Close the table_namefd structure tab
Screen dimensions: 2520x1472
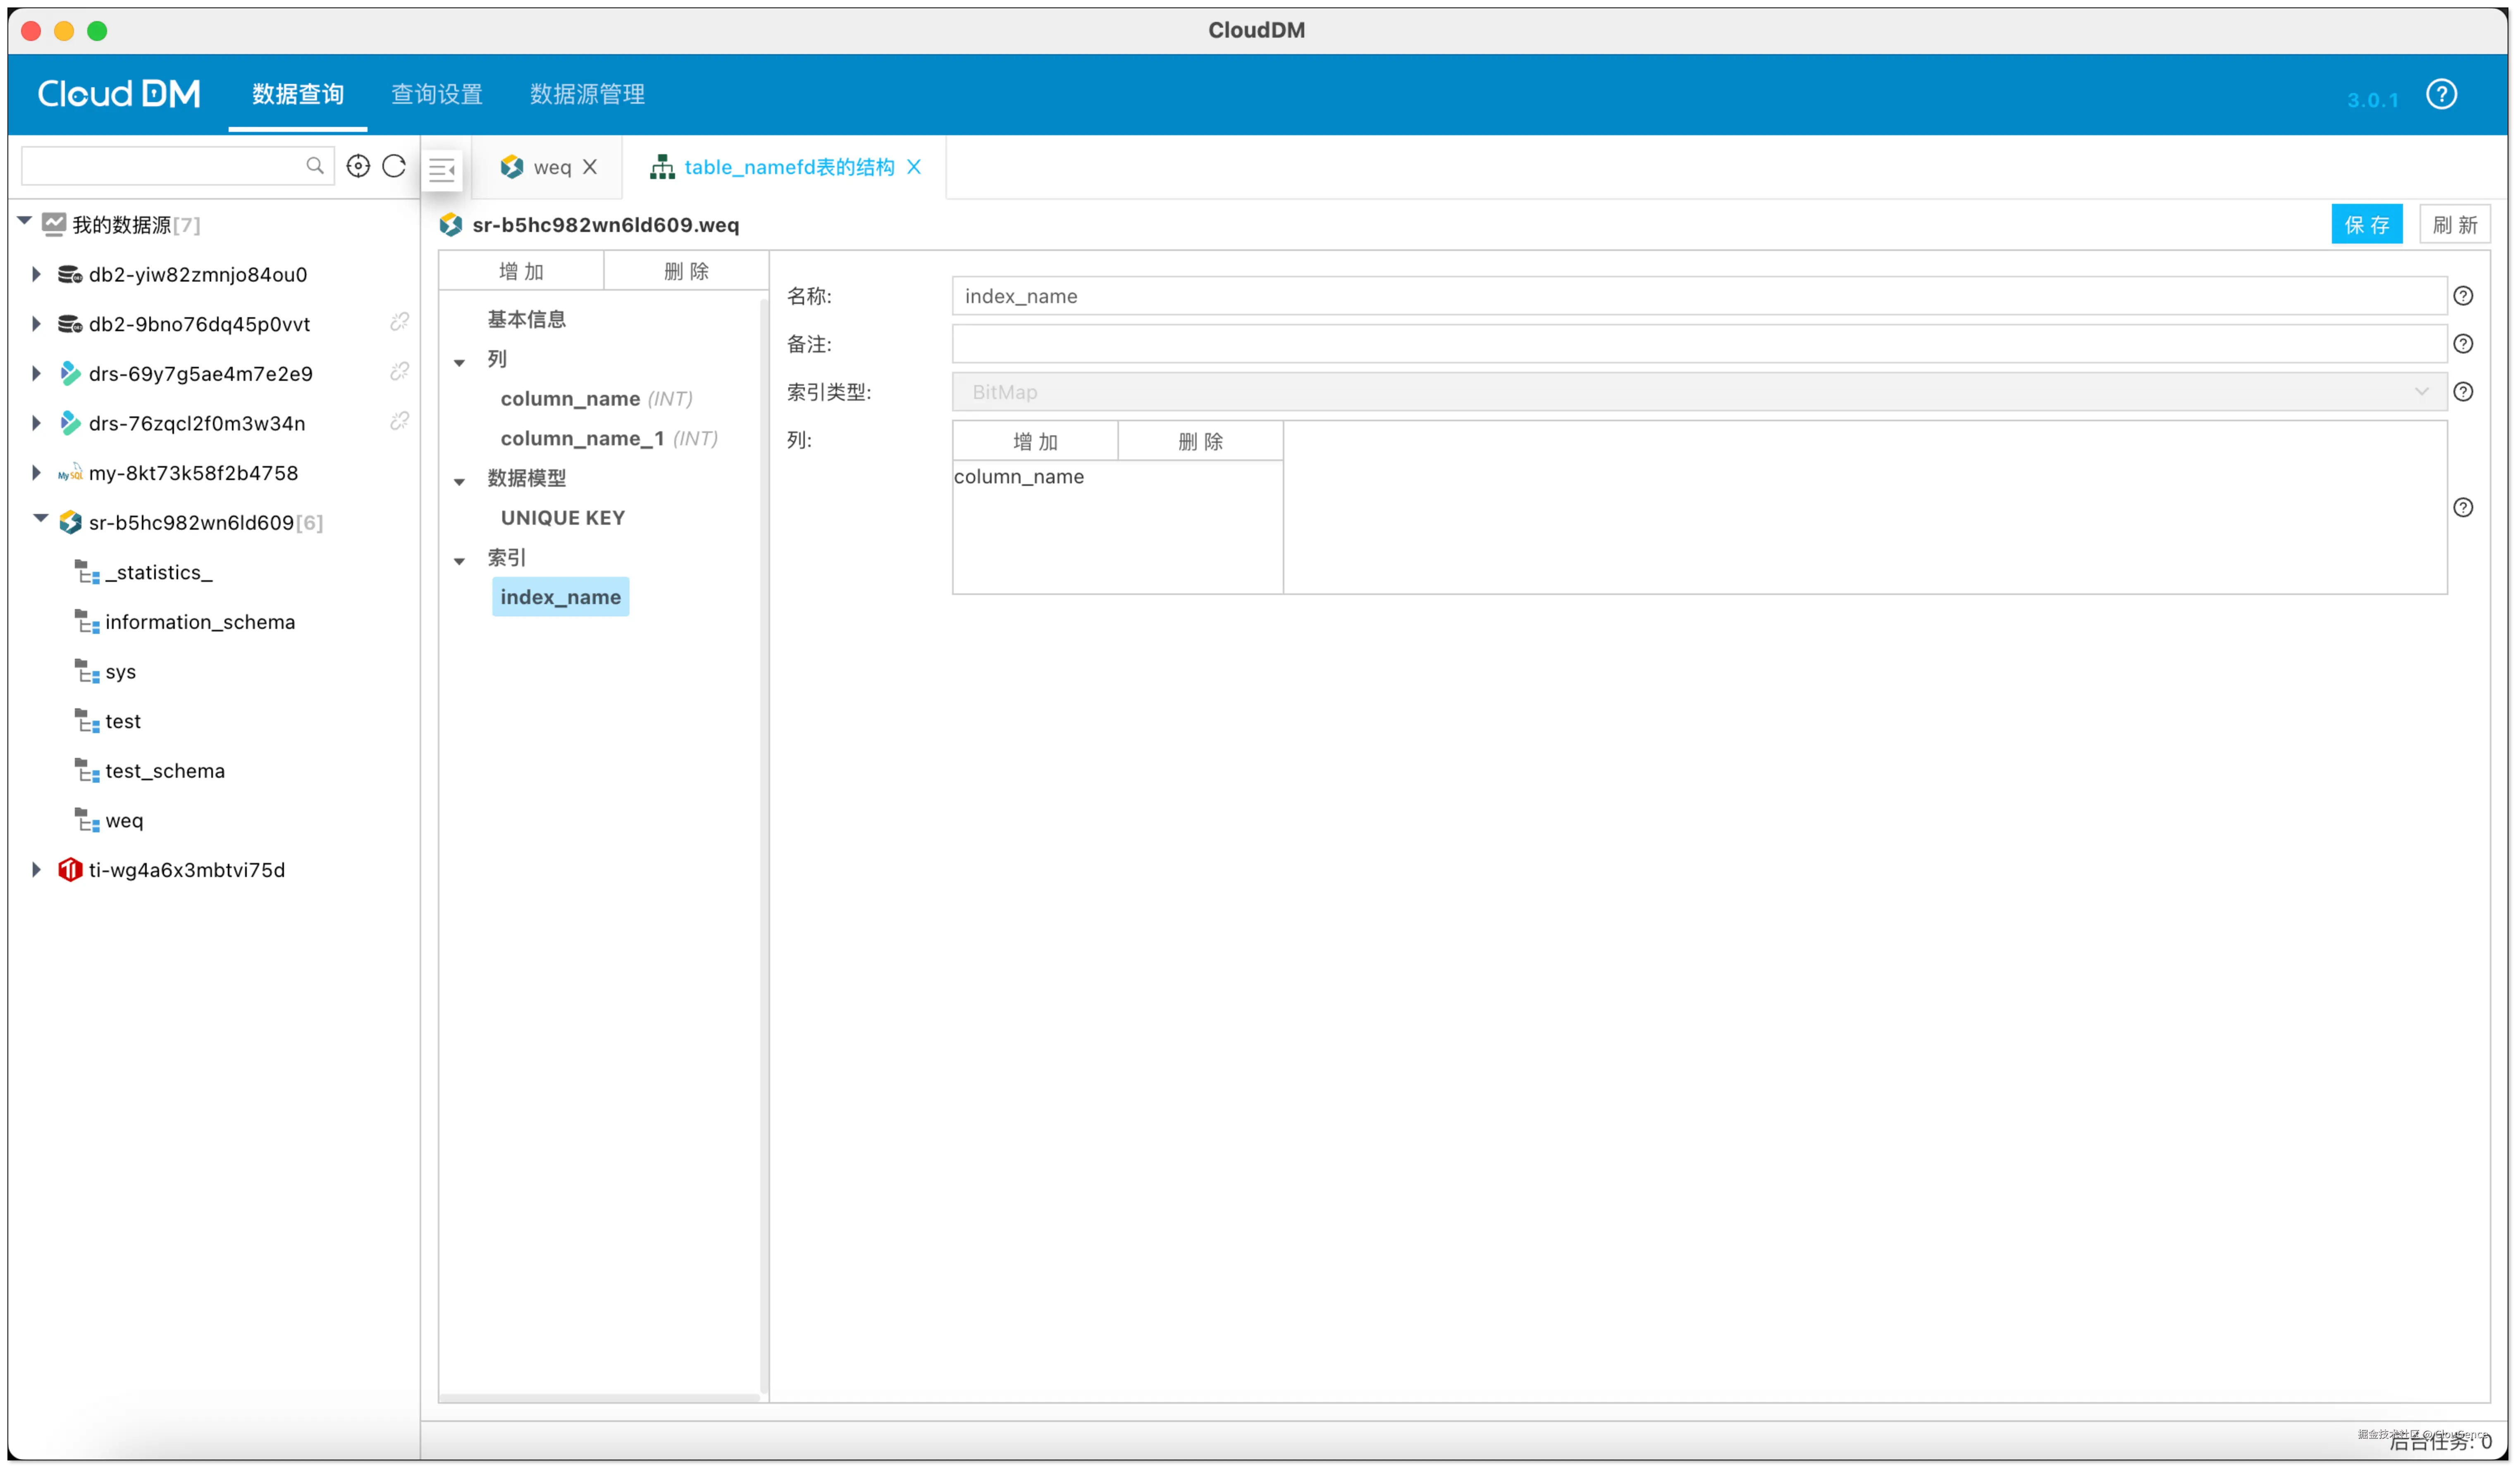pyautogui.click(x=914, y=167)
